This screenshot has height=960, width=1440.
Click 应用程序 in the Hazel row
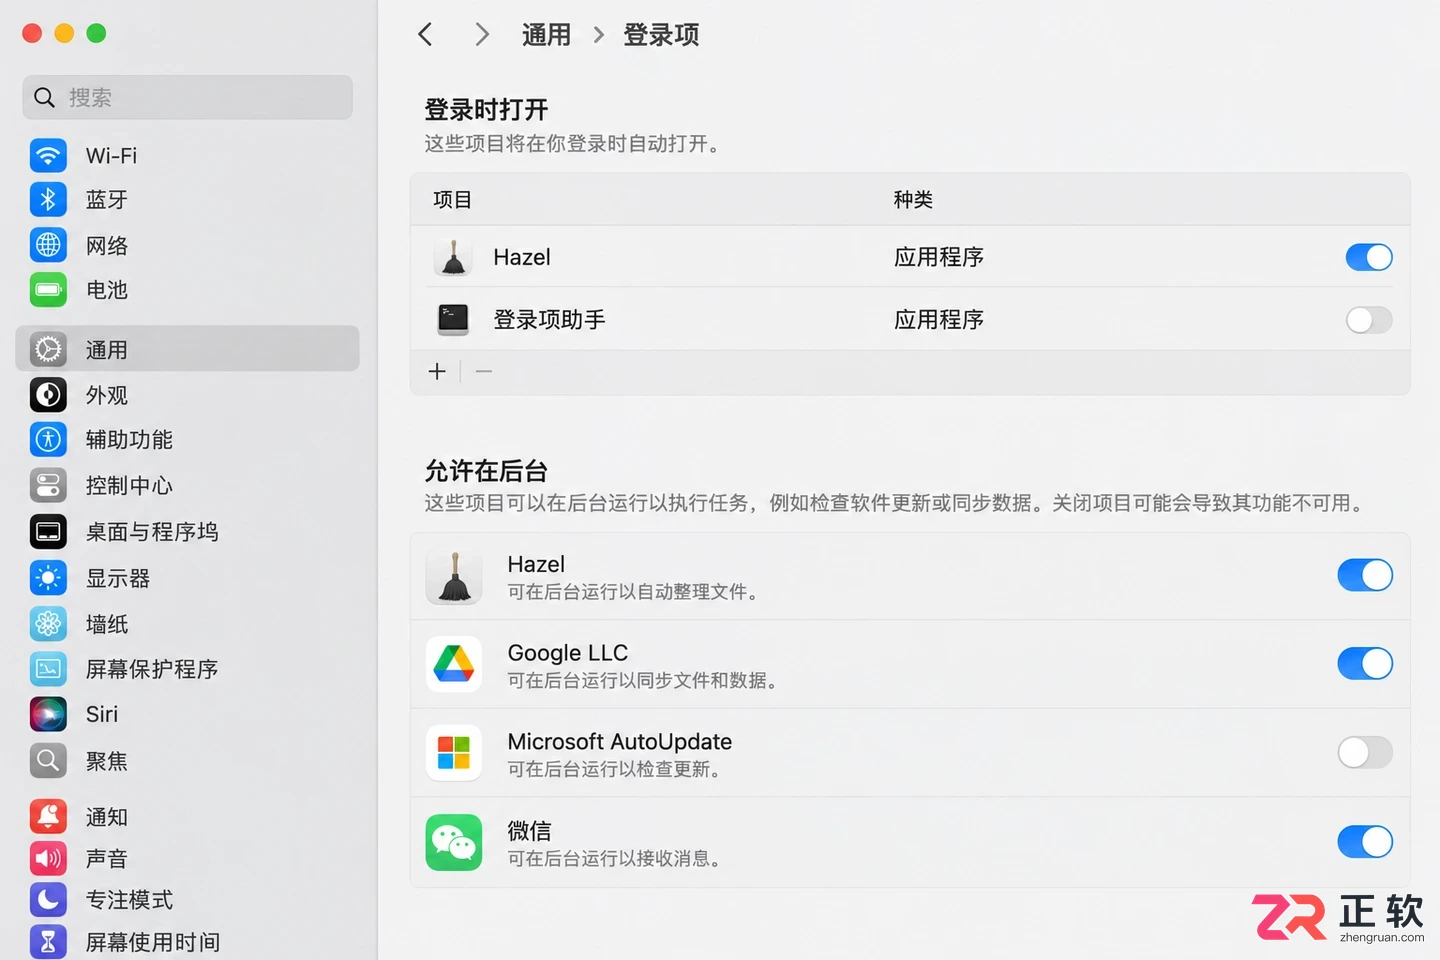(x=939, y=257)
